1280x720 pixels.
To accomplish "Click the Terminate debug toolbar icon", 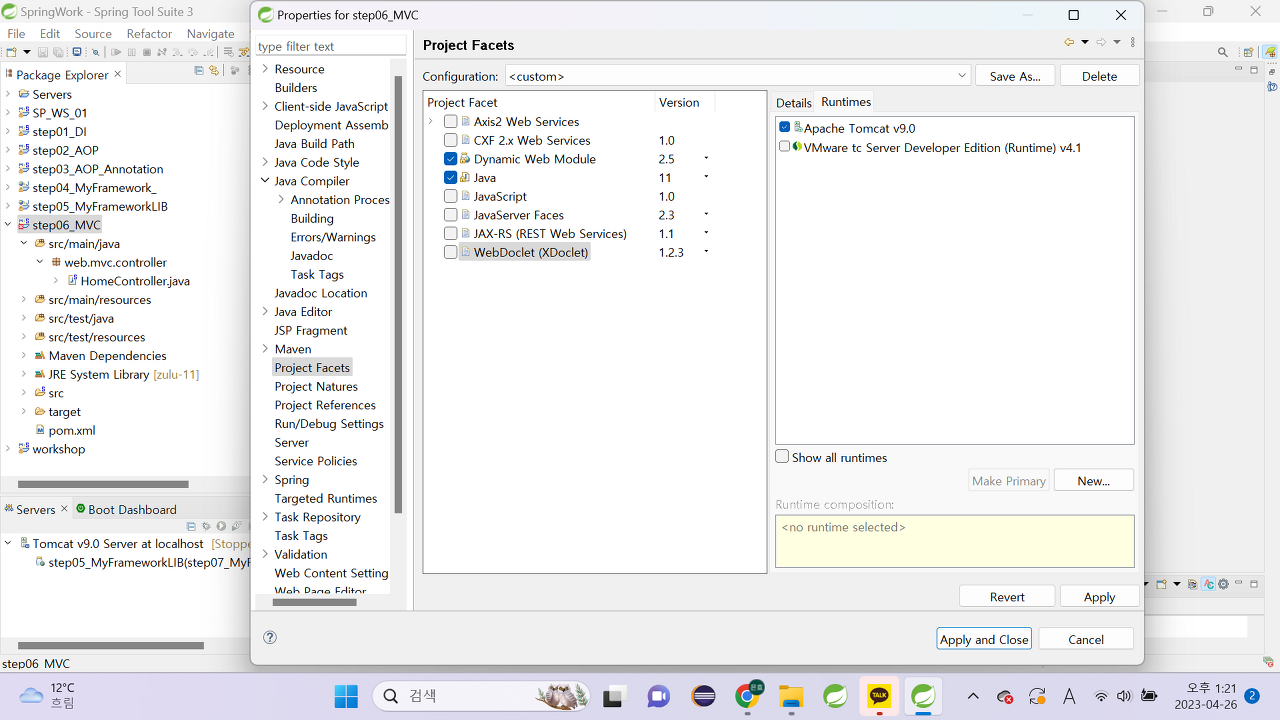I will pyautogui.click(x=147, y=52).
